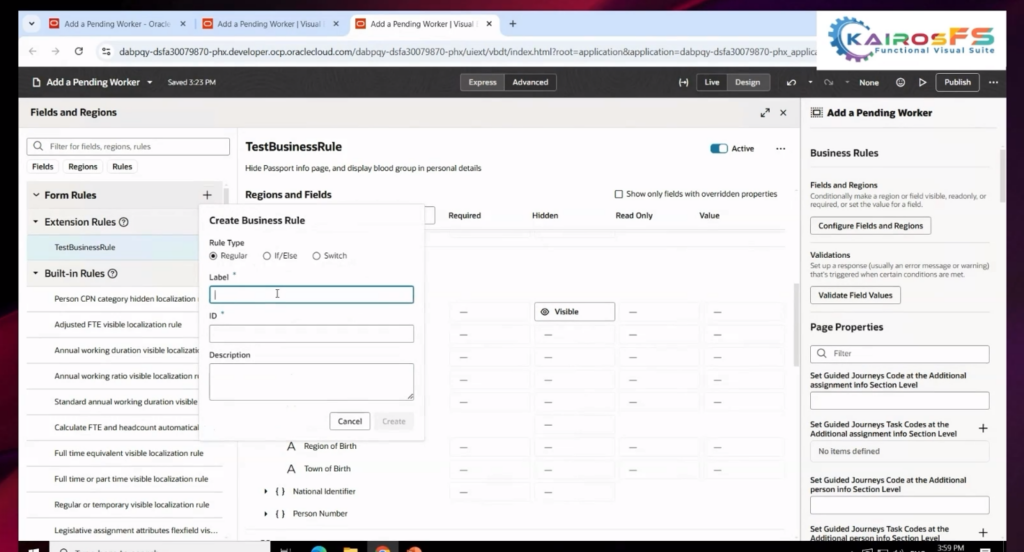The height and width of the screenshot is (552, 1024).
Task: Click help icon next to Extension Rules
Action: click(x=124, y=222)
